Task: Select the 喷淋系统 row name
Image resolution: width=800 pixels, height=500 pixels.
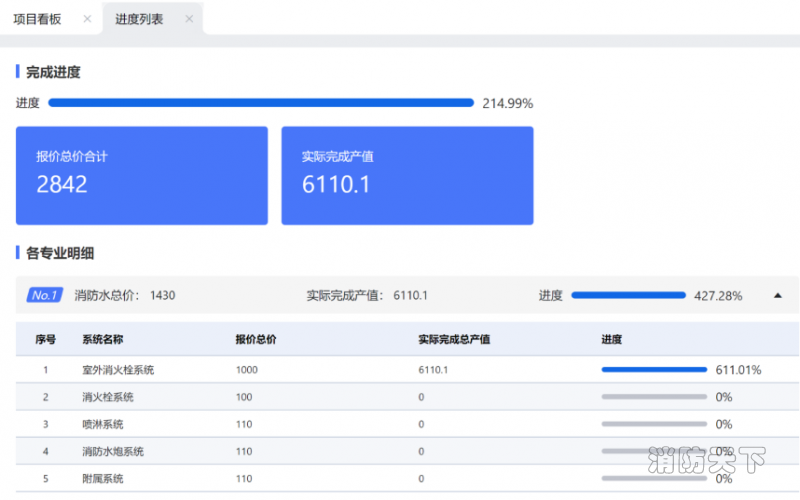Action: (x=103, y=424)
